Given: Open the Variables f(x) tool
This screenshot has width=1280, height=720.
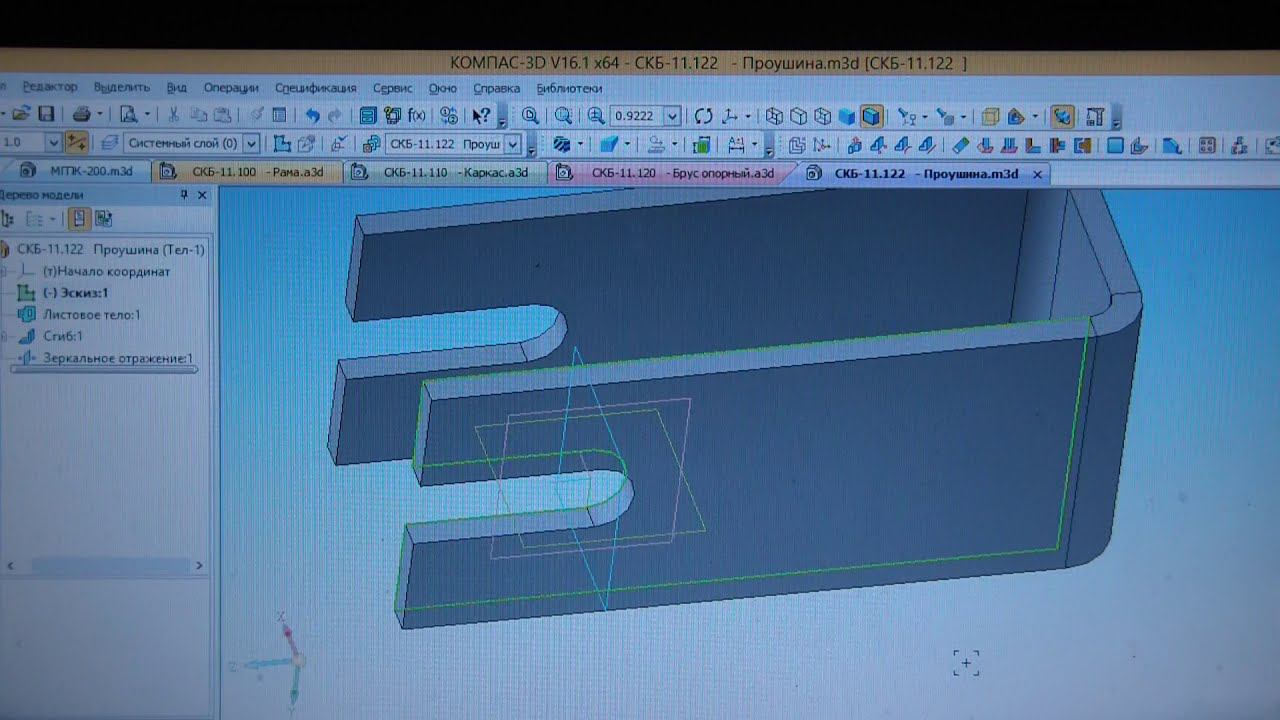Looking at the screenshot, I should point(417,116).
